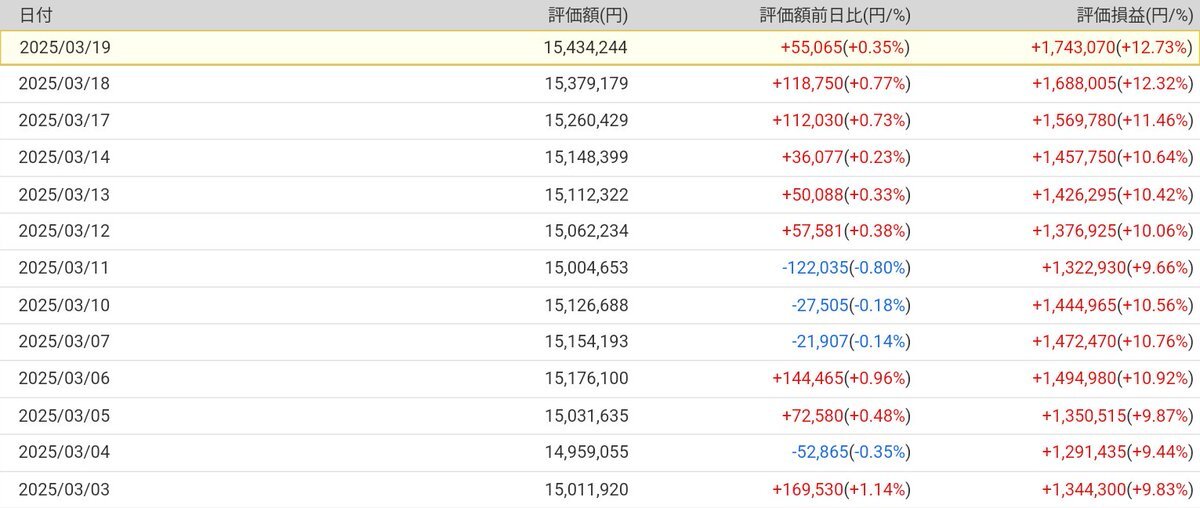Click the 評価損益(円/%) column header
Image resolution: width=1200 pixels, height=508 pixels.
coord(1134,15)
